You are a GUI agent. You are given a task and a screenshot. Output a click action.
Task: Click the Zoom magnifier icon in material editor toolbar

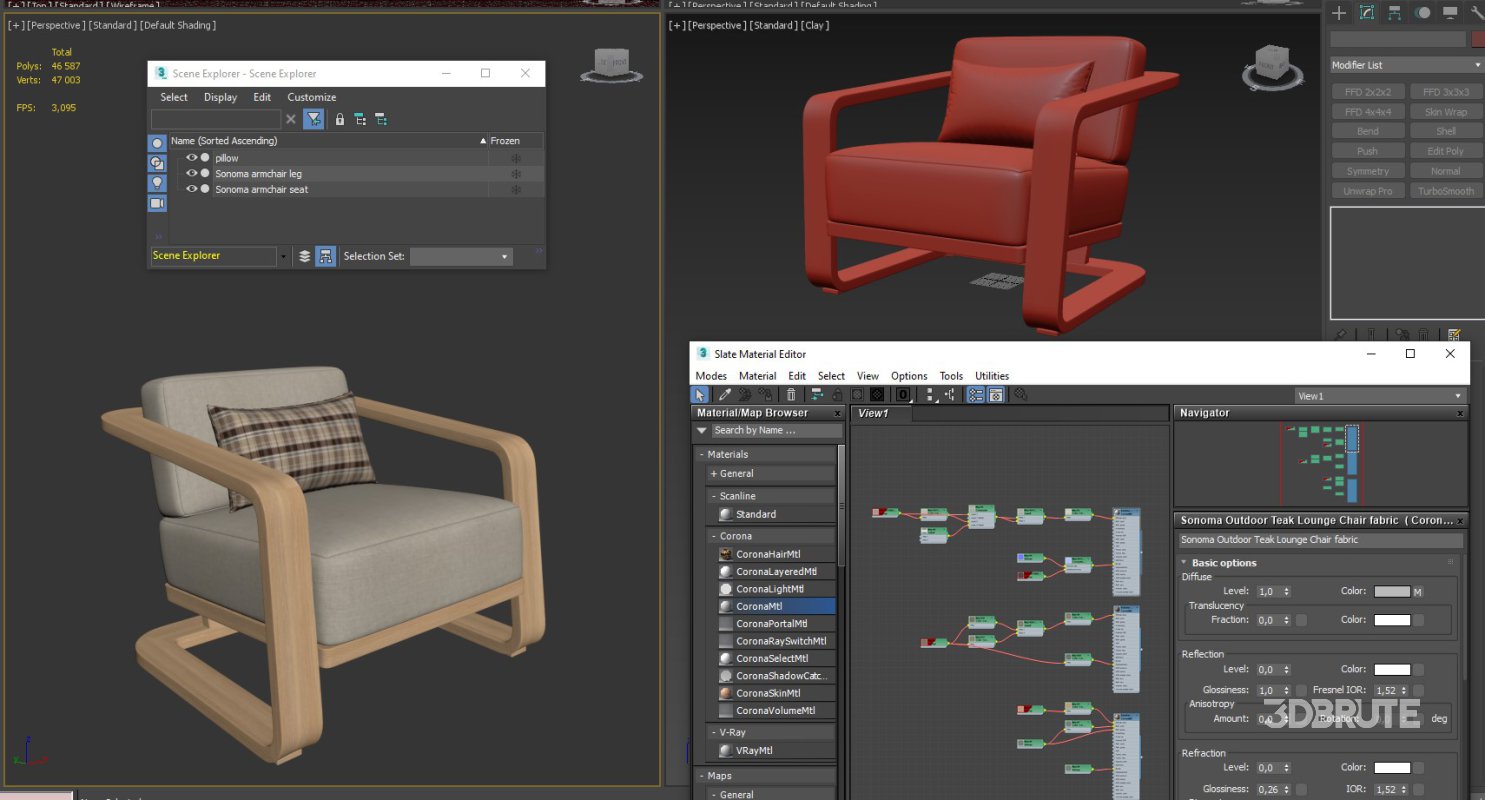(1020, 395)
